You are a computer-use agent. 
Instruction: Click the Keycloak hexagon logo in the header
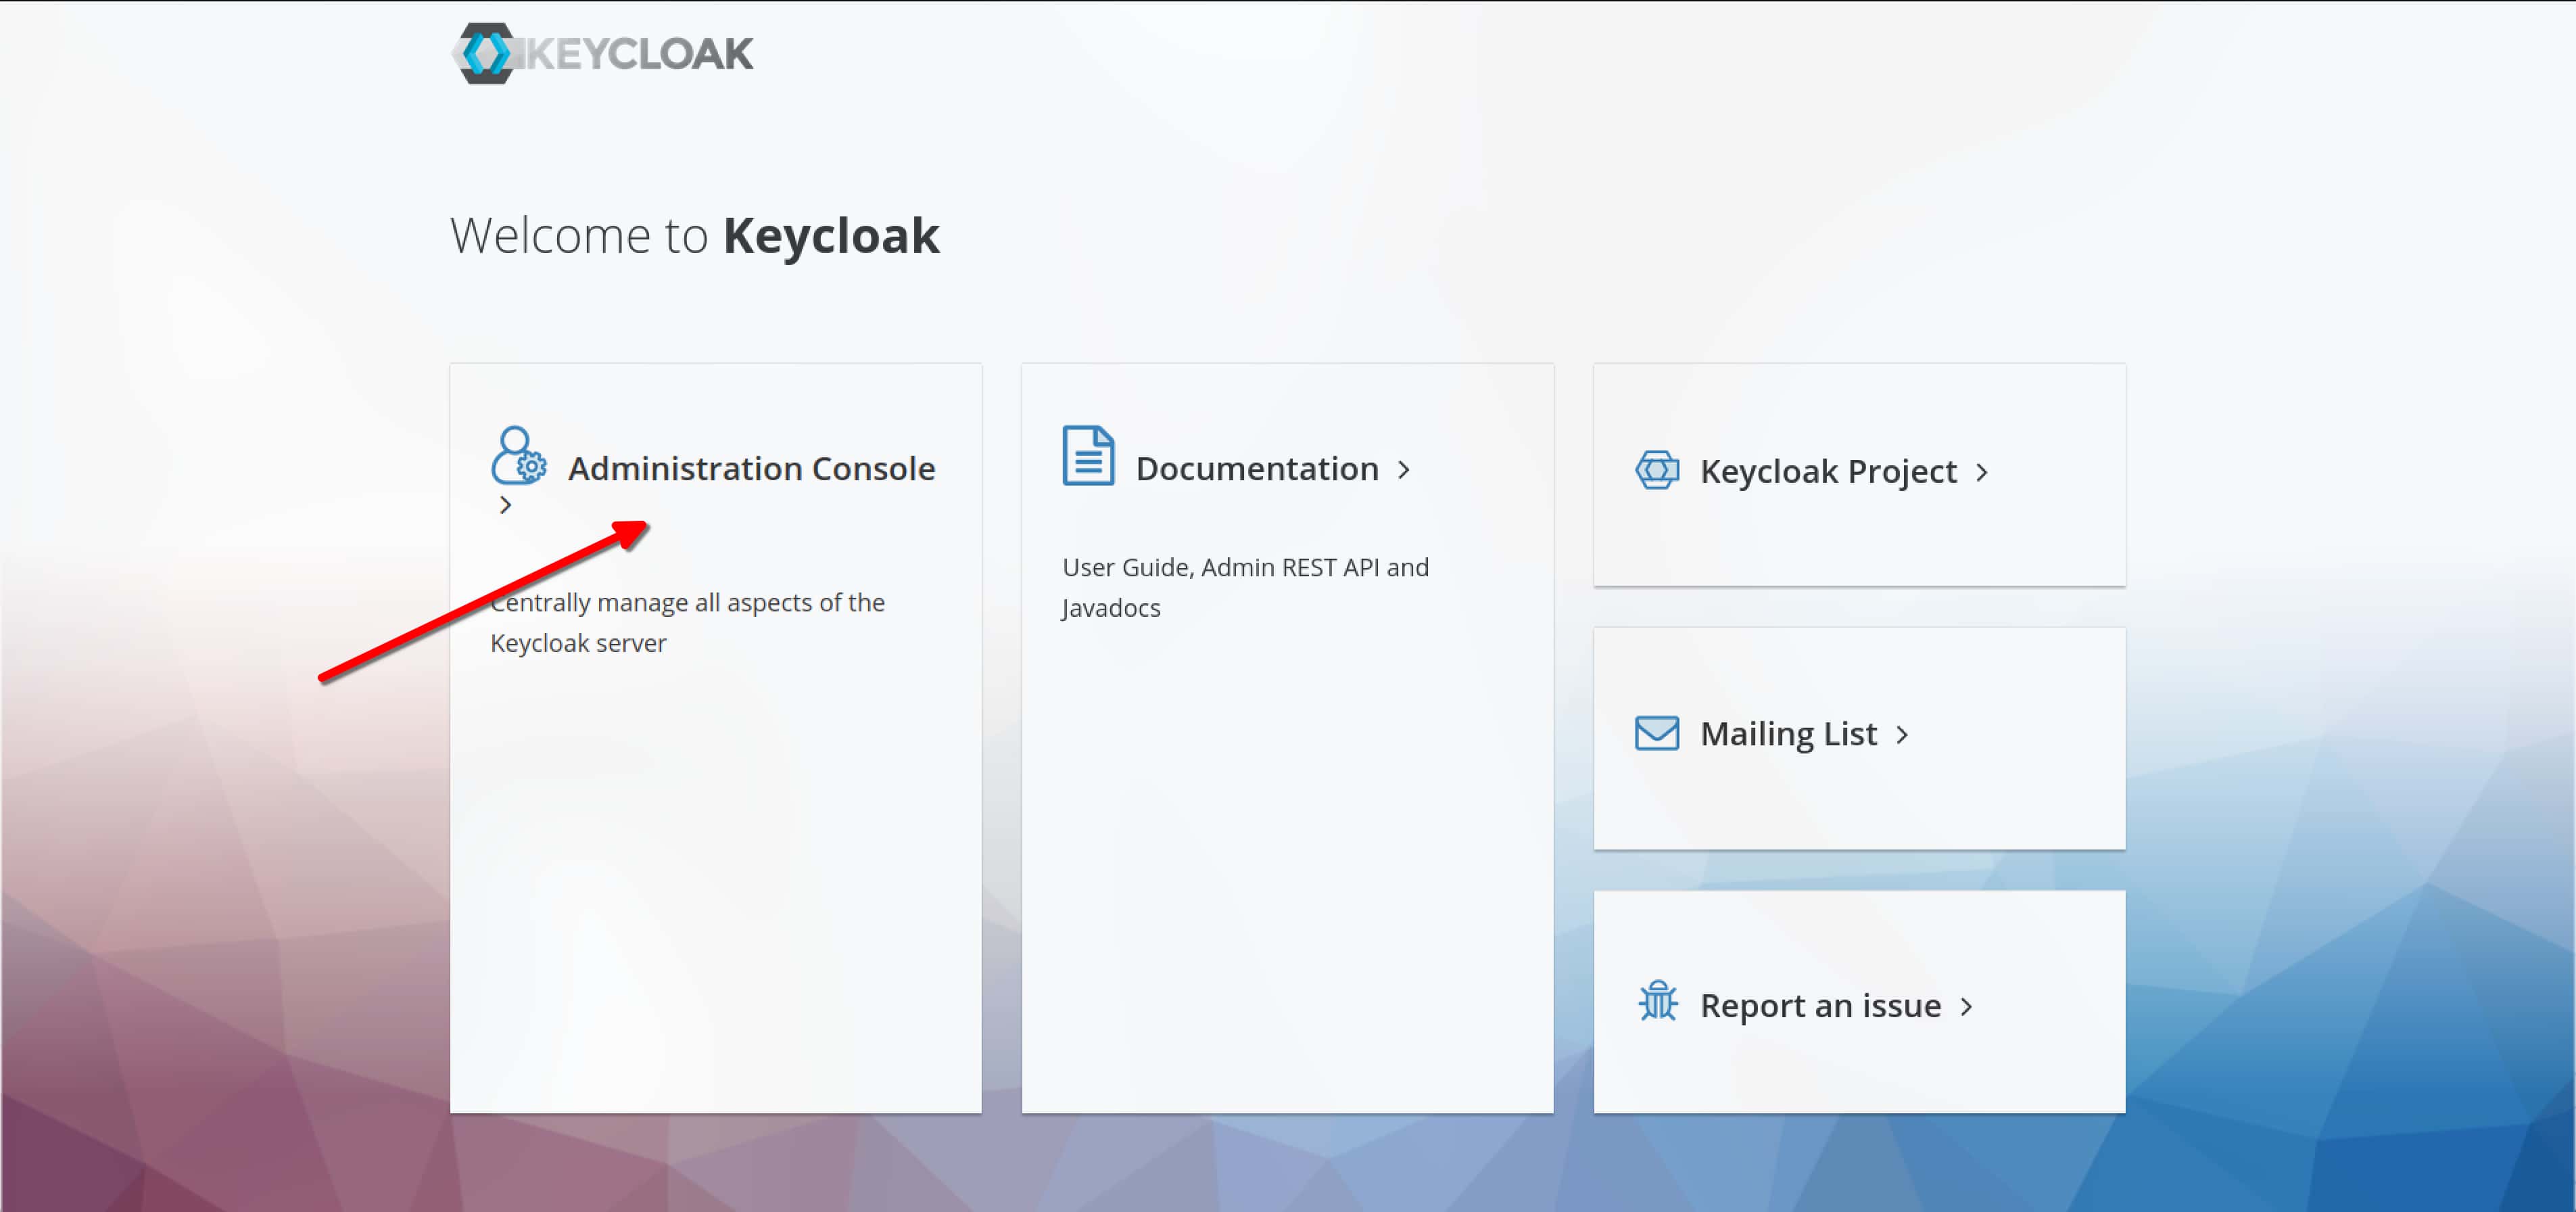tap(487, 53)
